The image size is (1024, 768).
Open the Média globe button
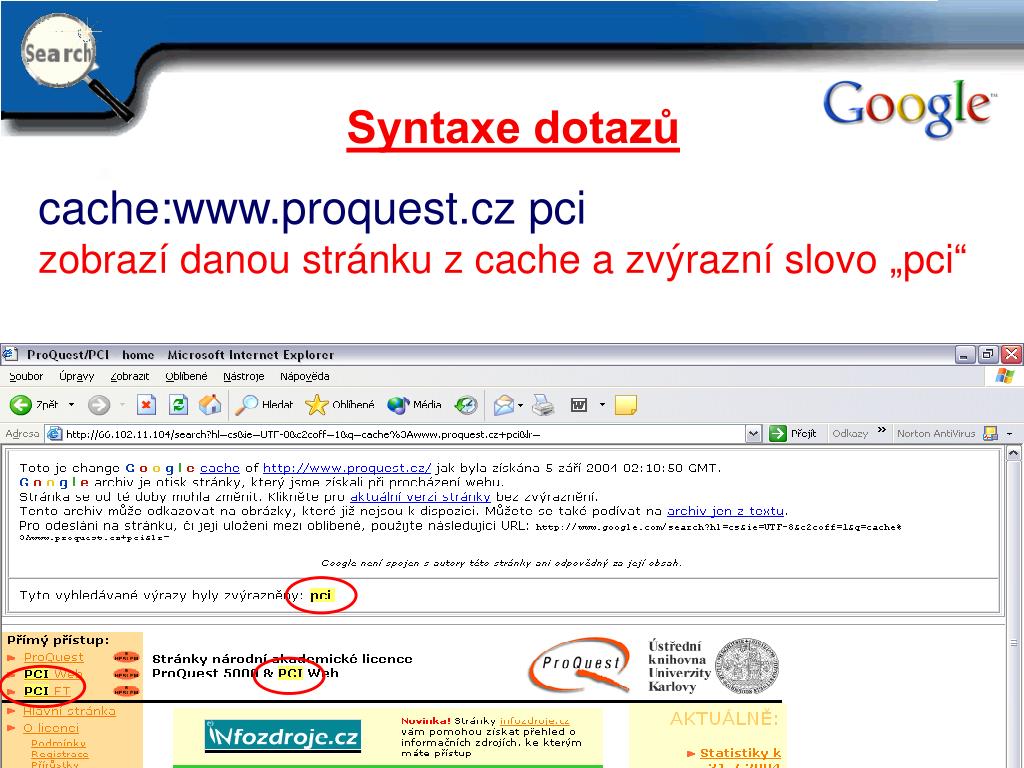coord(414,405)
